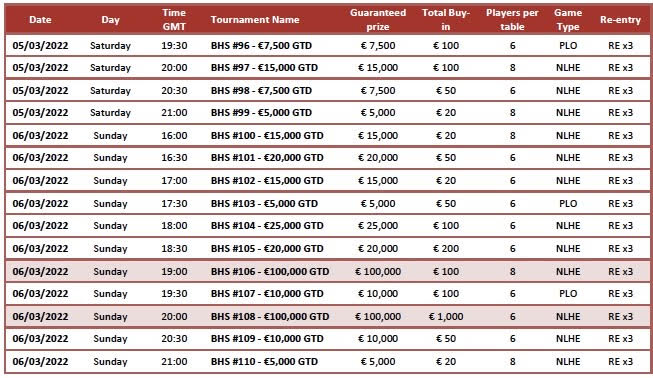
Task: Click the € 200 buy-in cell
Action: point(446,249)
